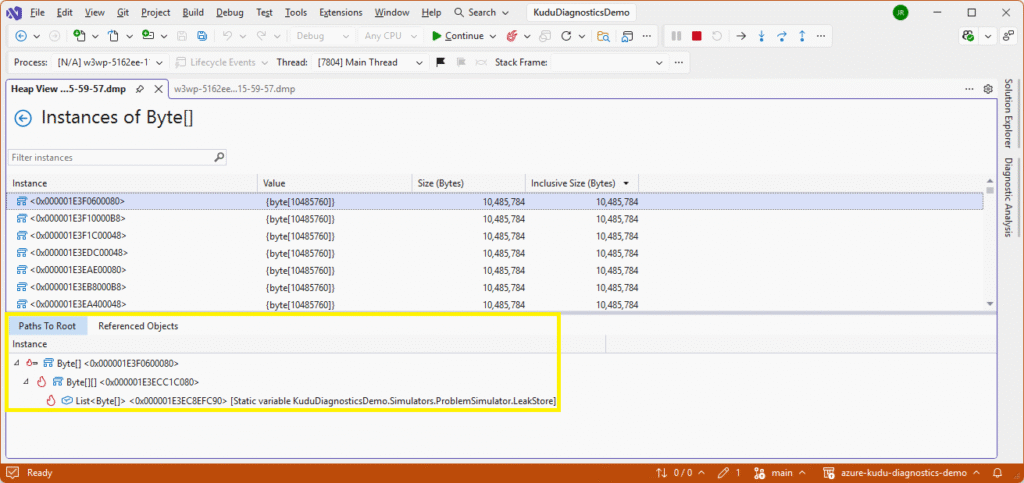
Task: Open the Copilot dropdown arrow
Action: [x=988, y=36]
